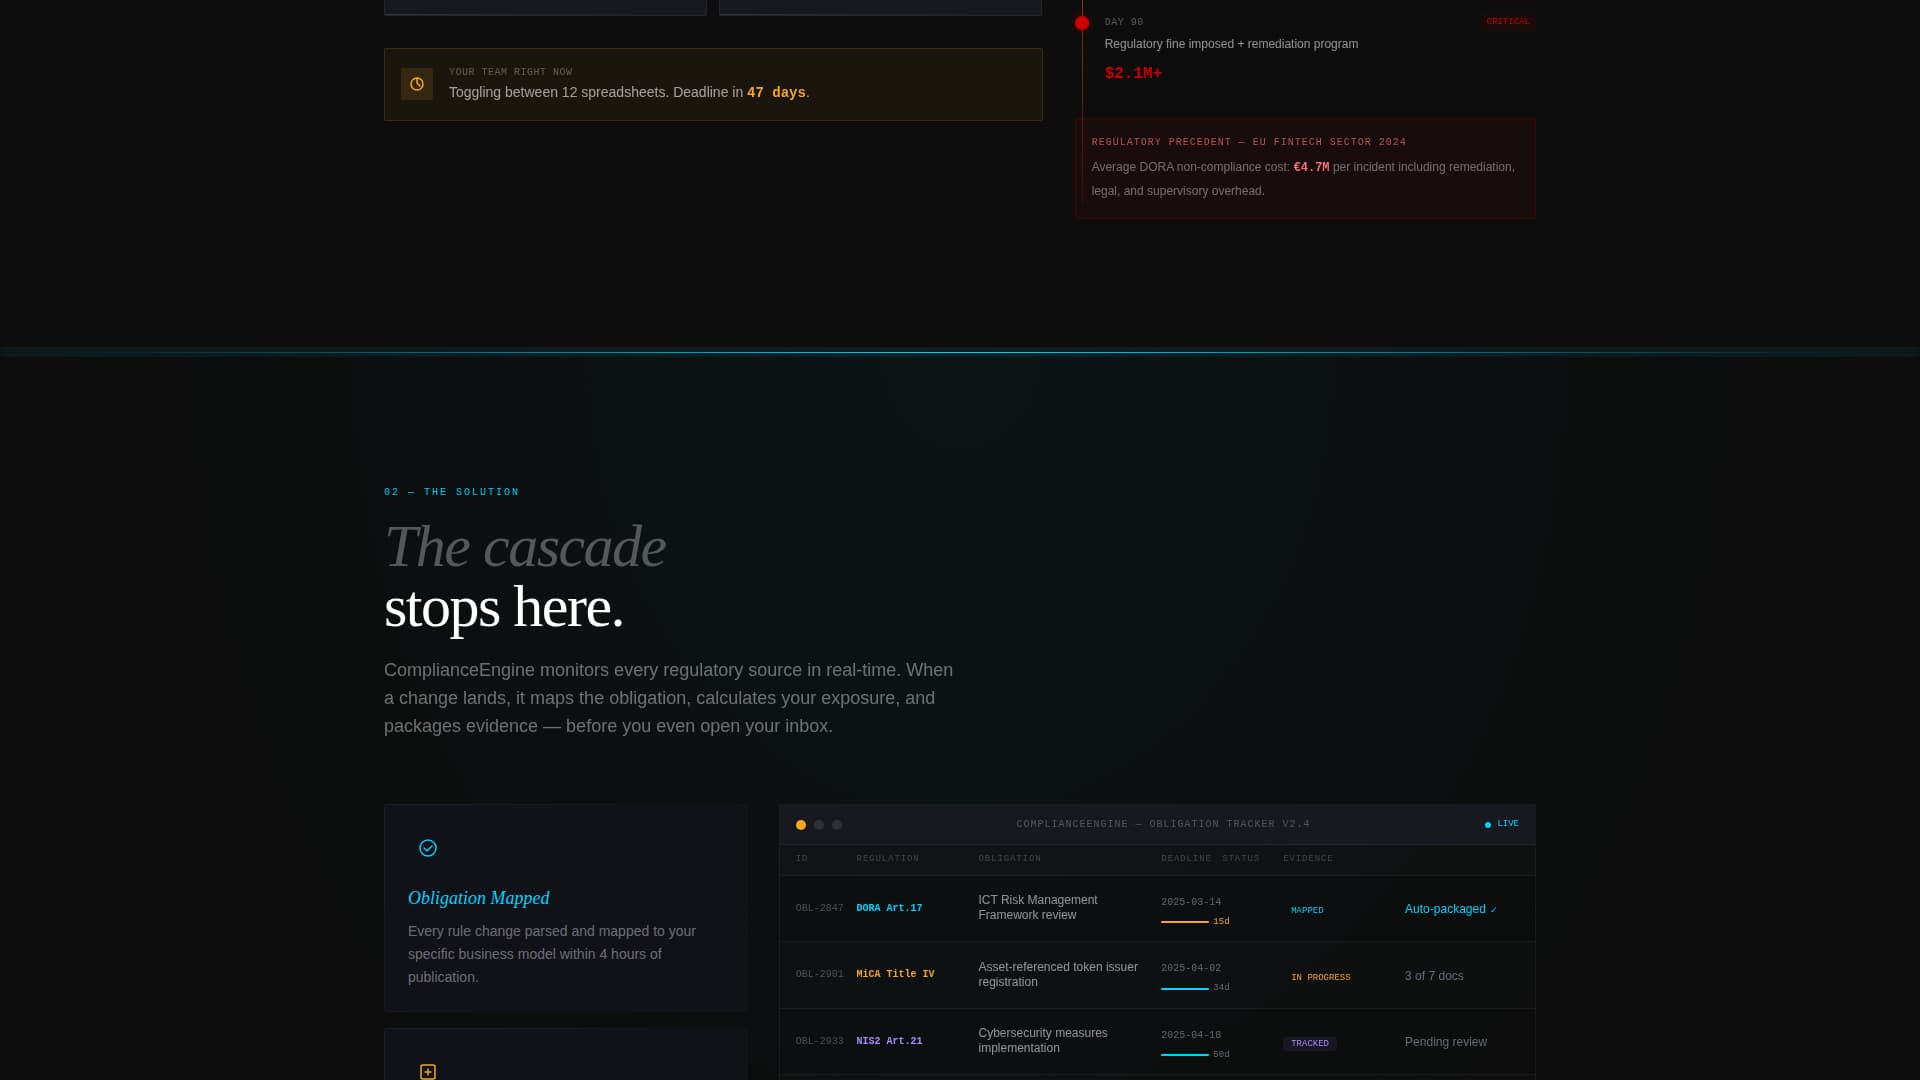Click the $2.1M+ fine amount
The width and height of the screenshot is (1920, 1080).
point(1133,73)
